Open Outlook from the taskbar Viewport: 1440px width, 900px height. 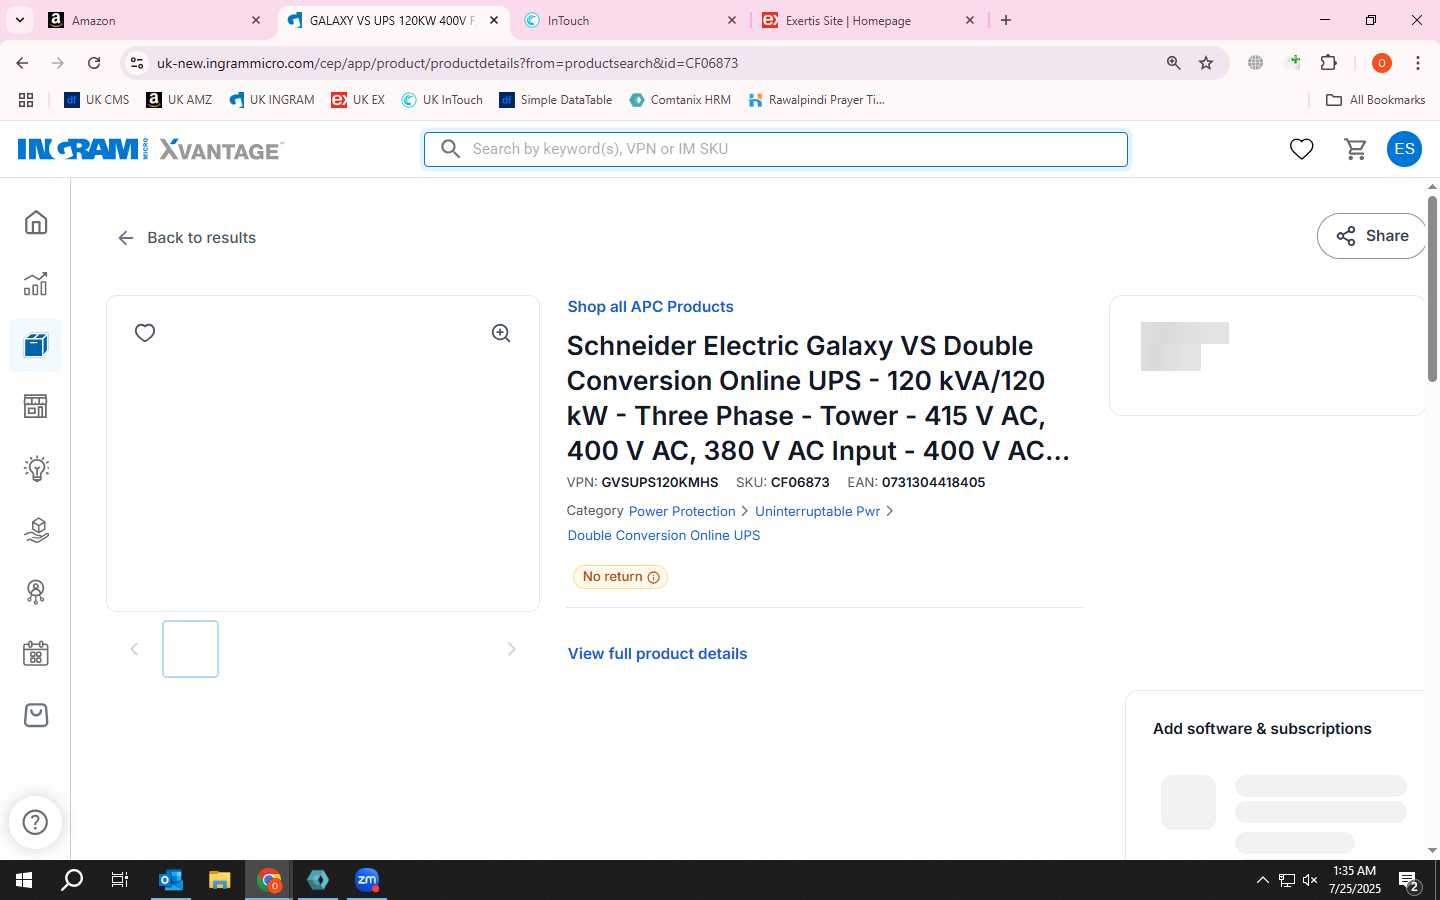(x=171, y=880)
